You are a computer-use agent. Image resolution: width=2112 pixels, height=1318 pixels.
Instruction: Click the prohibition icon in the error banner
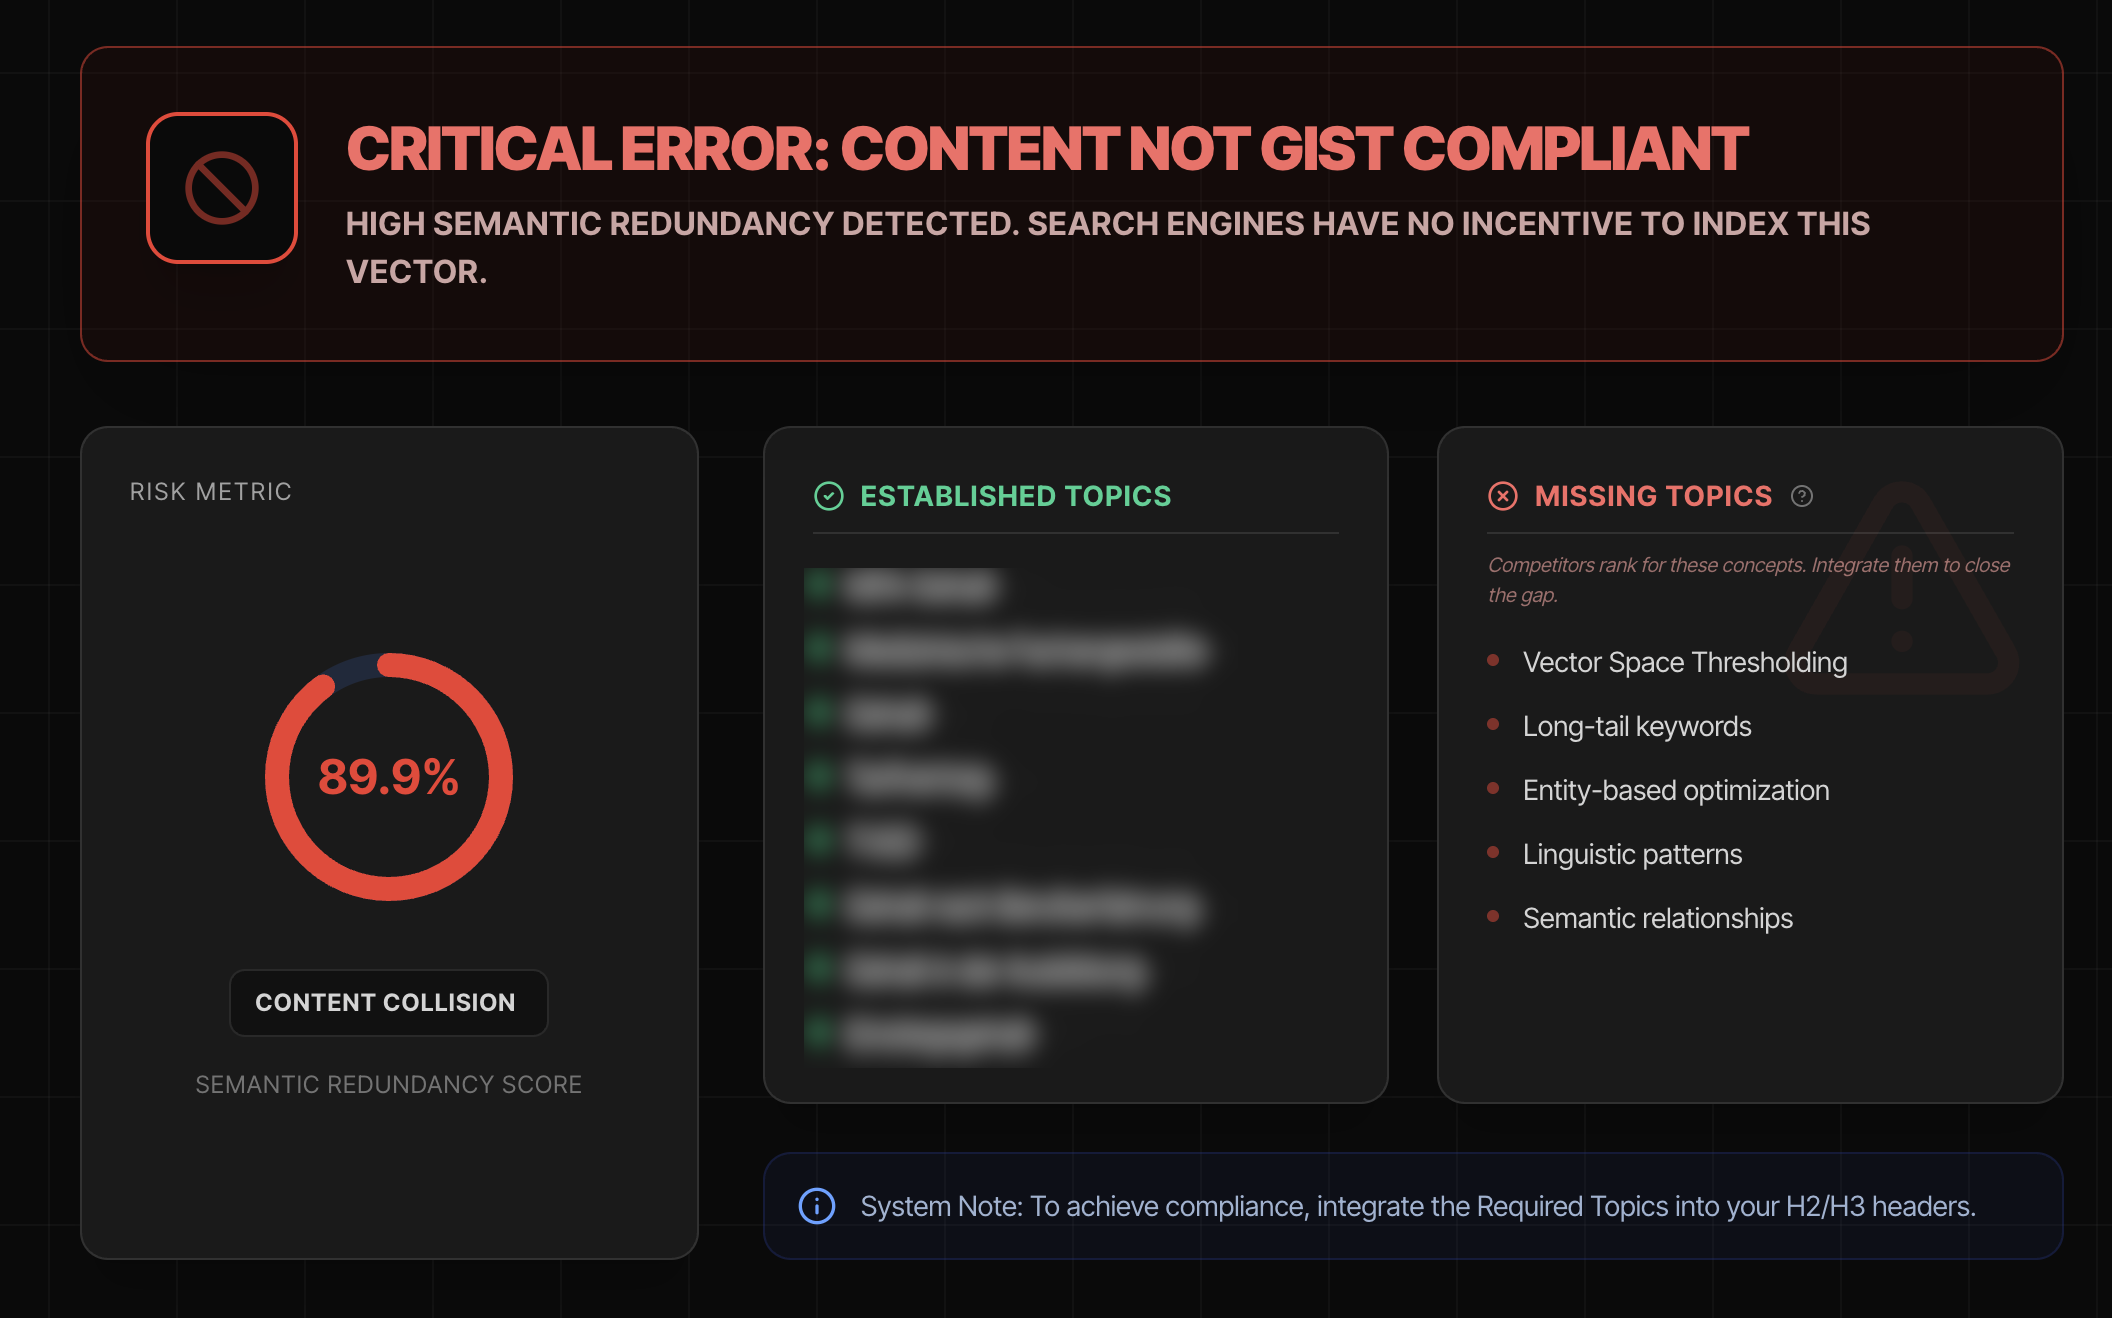click(x=222, y=187)
